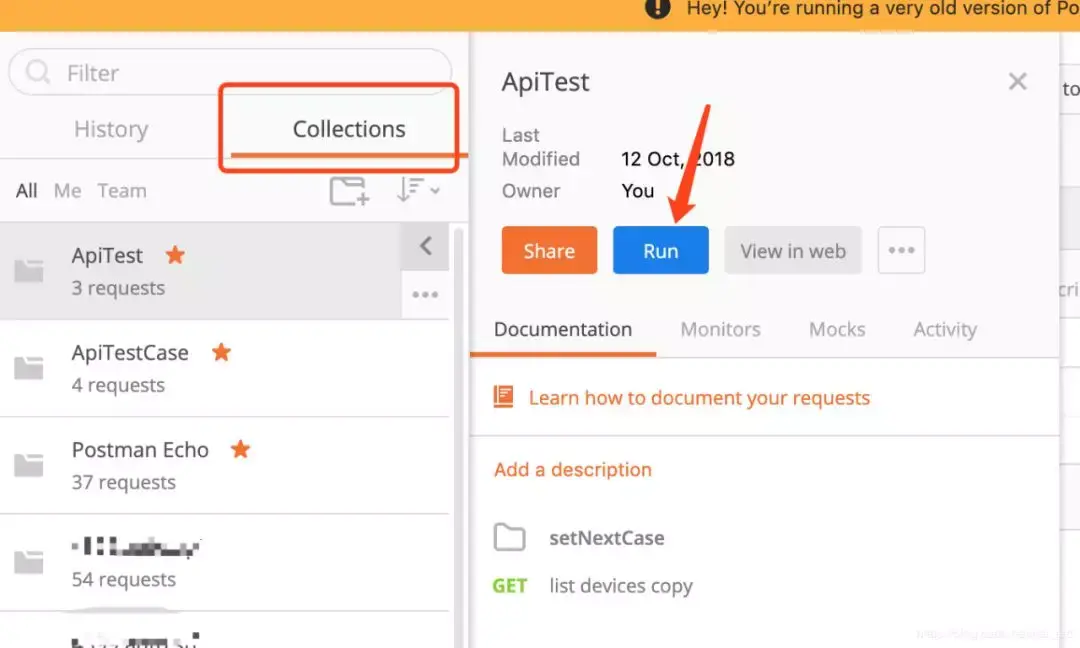Click the ApiTestCase folder icon
1080x648 pixels.
(x=29, y=368)
